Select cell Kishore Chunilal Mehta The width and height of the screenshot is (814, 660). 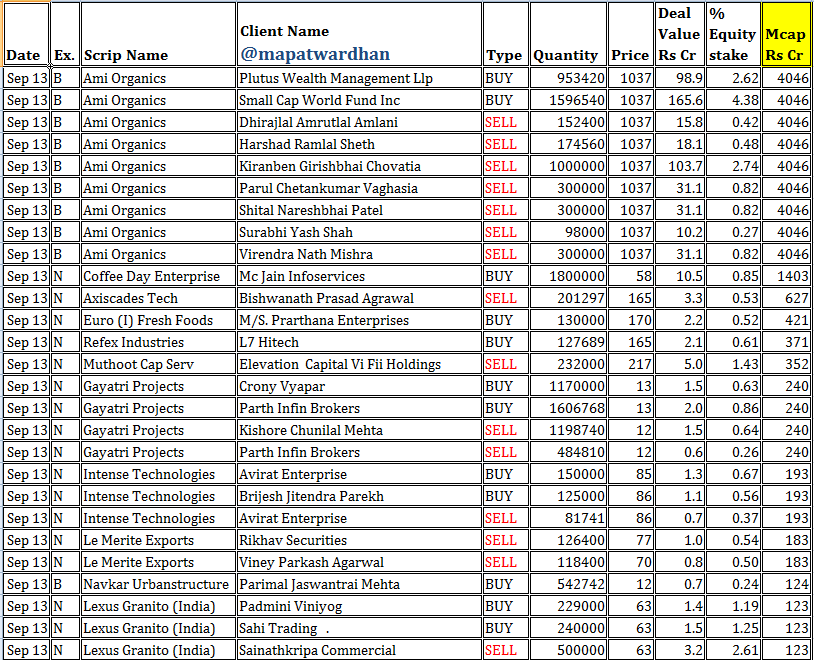pos(359,430)
